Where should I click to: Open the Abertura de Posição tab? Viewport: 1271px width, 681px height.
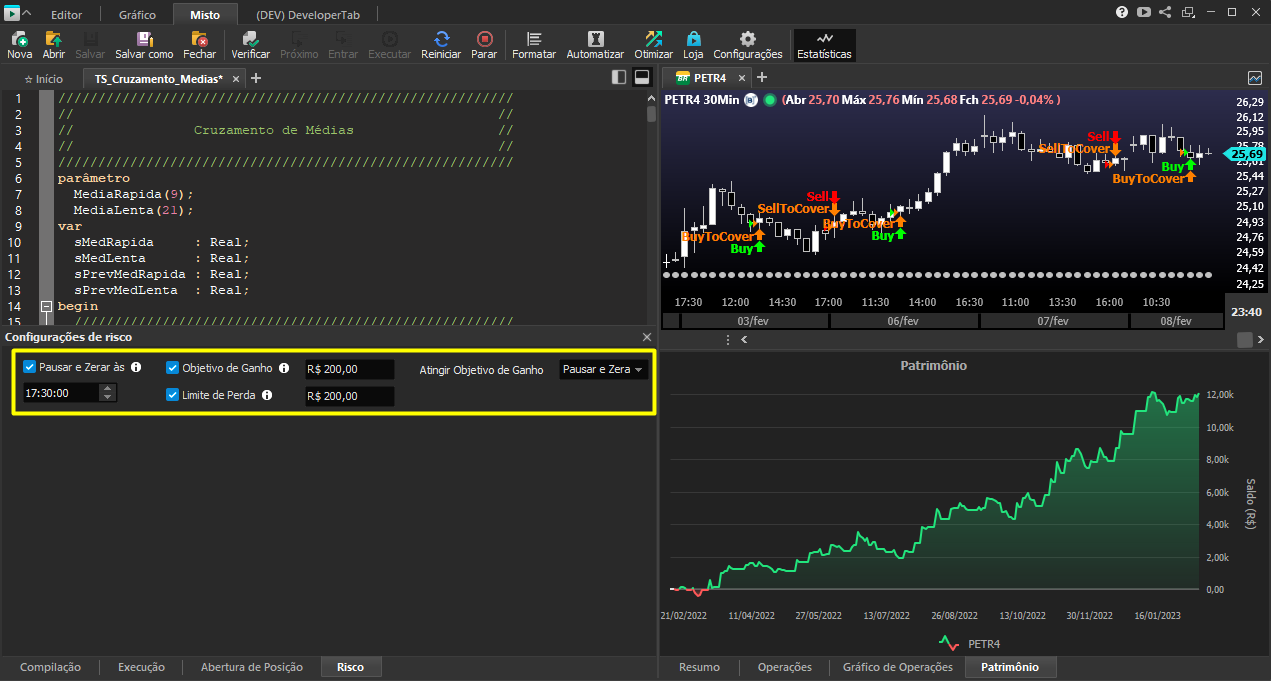(250, 667)
